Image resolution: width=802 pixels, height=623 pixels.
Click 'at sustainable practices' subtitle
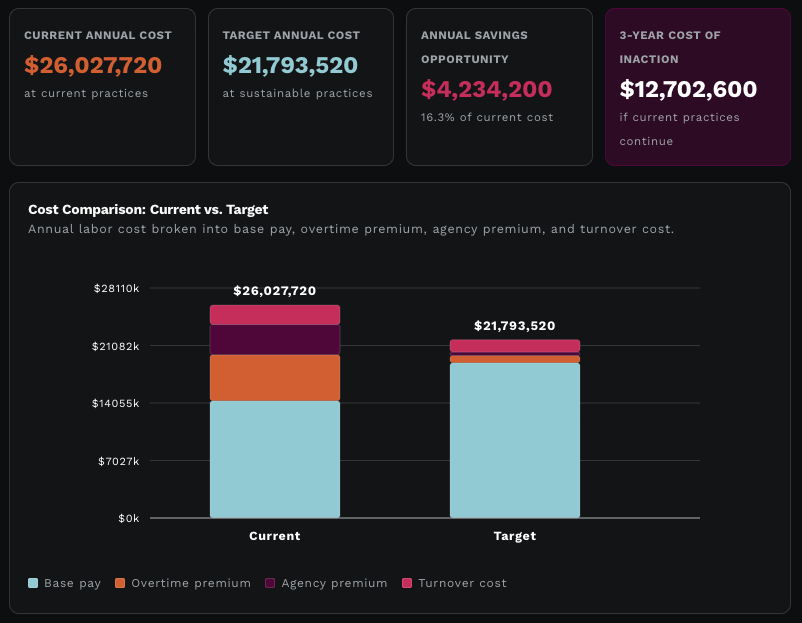click(x=297, y=93)
